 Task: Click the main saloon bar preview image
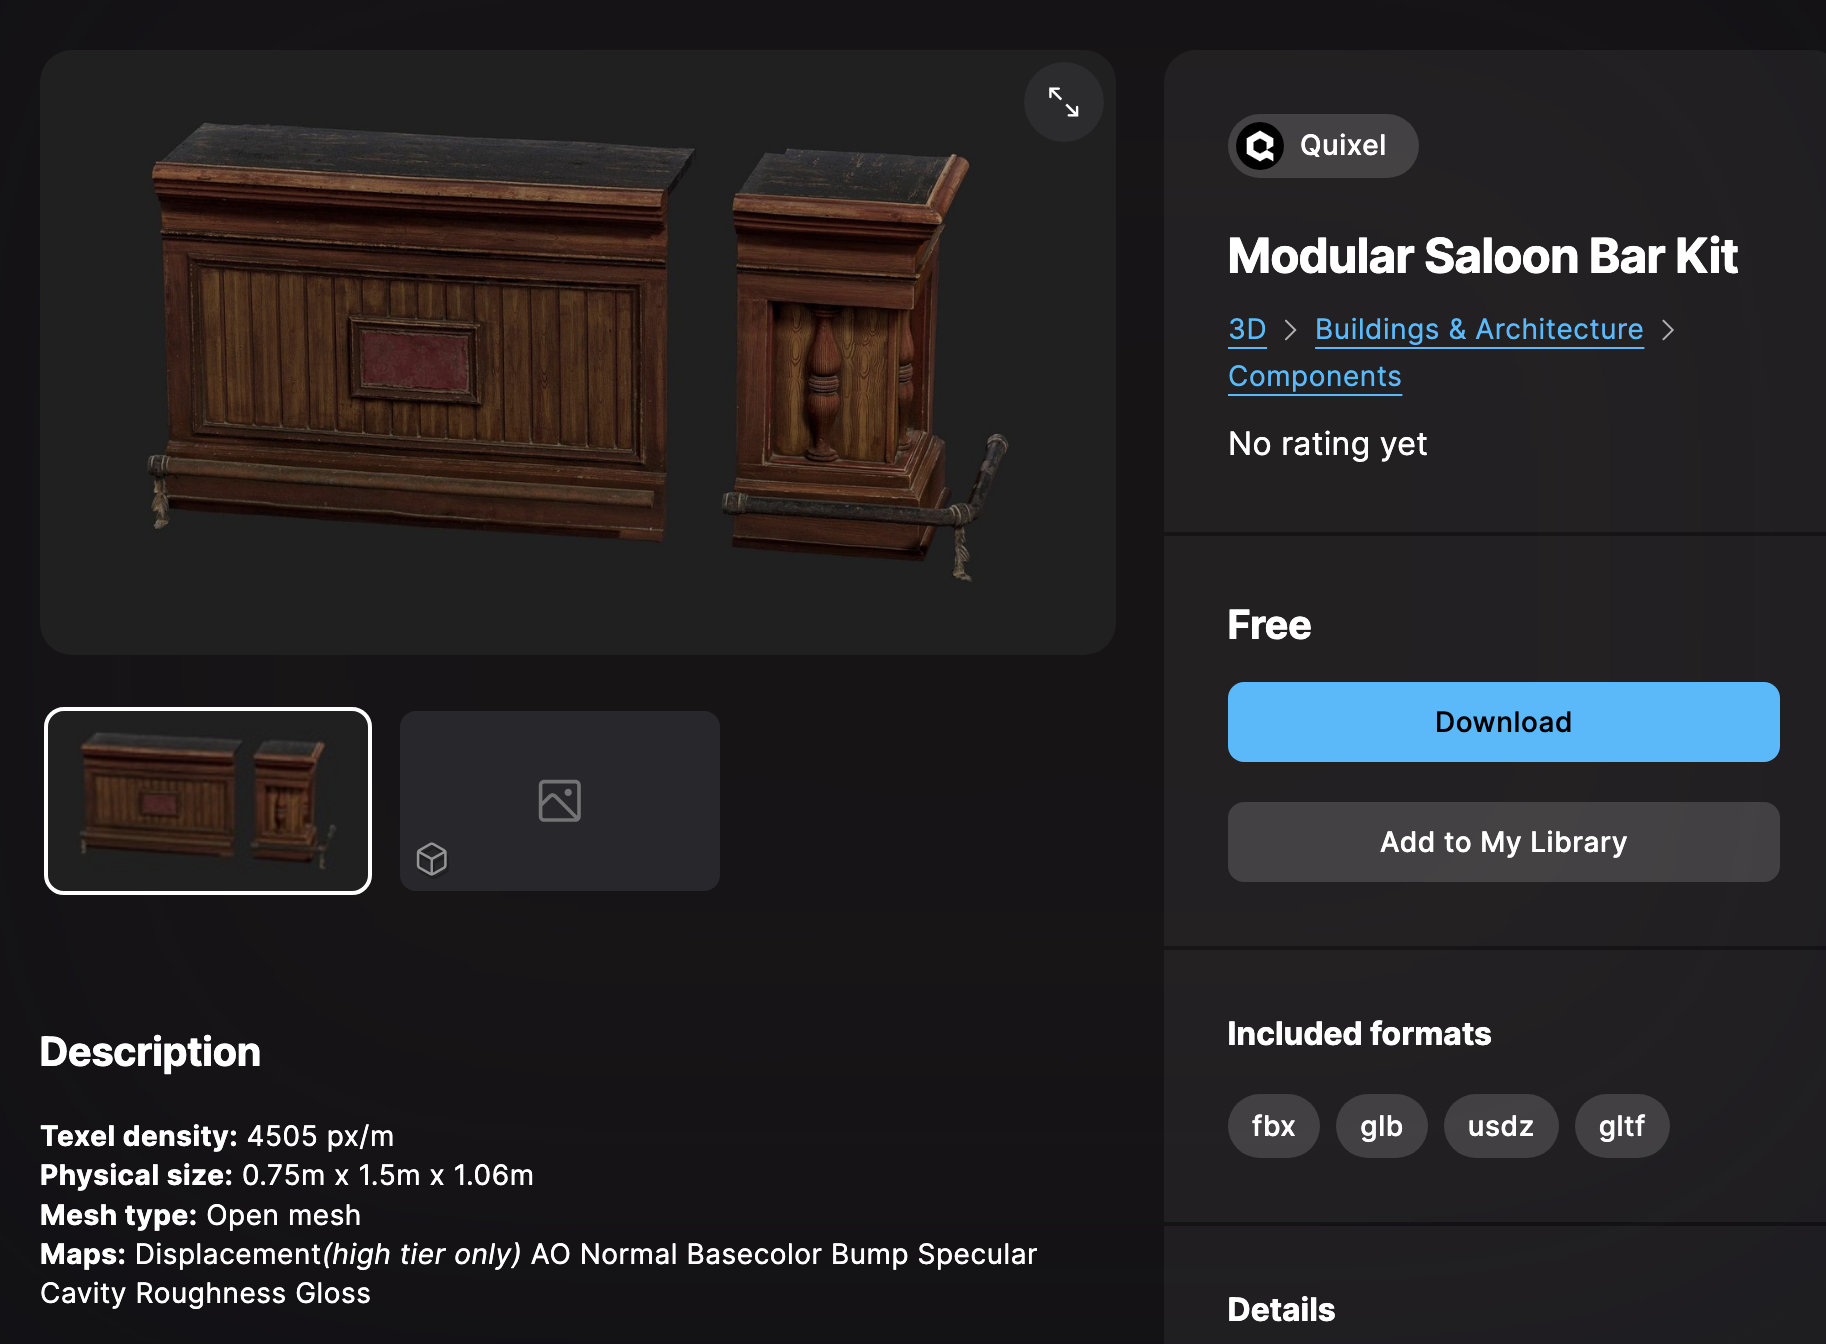point(578,353)
